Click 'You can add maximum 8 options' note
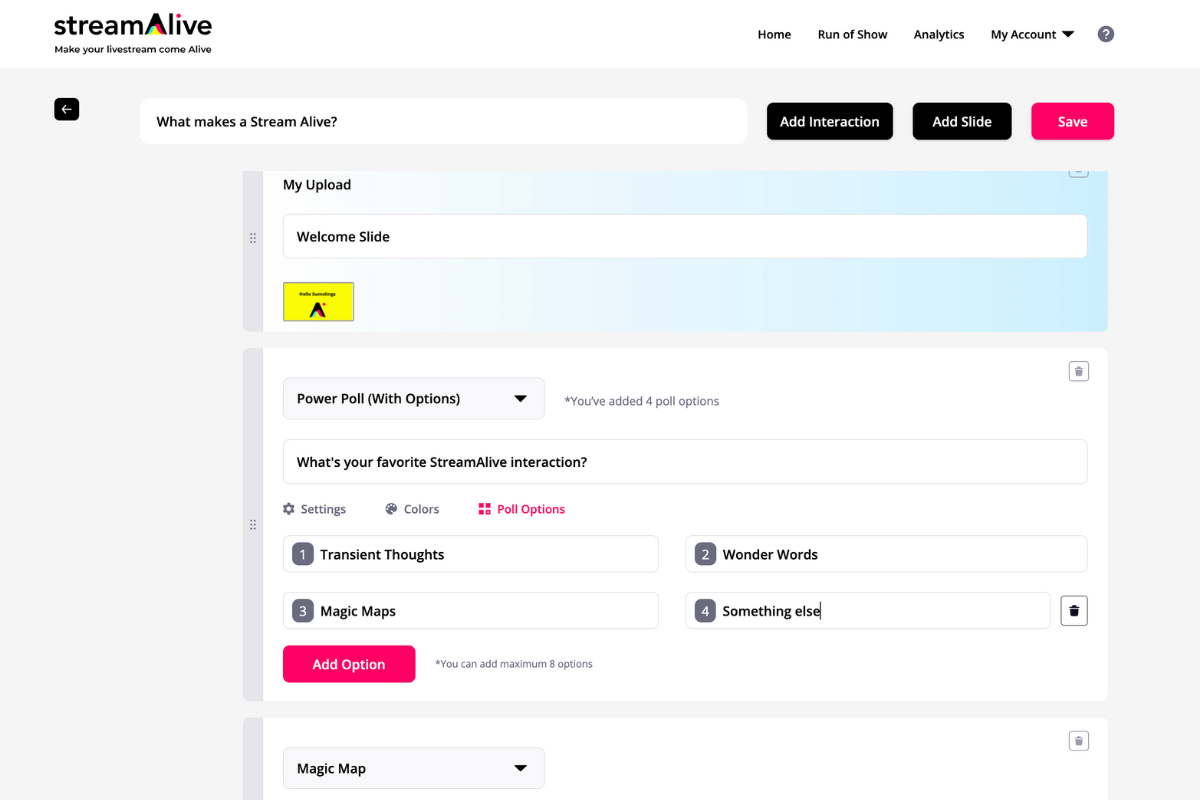This screenshot has height=800, width=1200. (514, 664)
